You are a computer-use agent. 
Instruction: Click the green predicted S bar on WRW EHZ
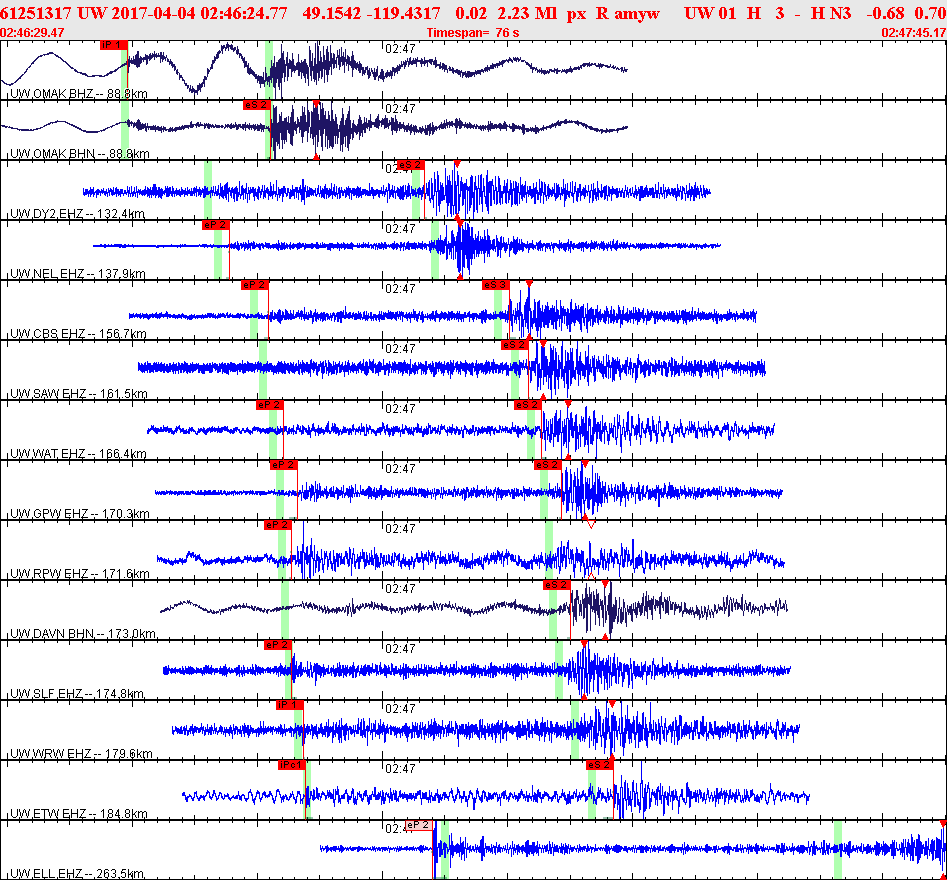coord(575,729)
